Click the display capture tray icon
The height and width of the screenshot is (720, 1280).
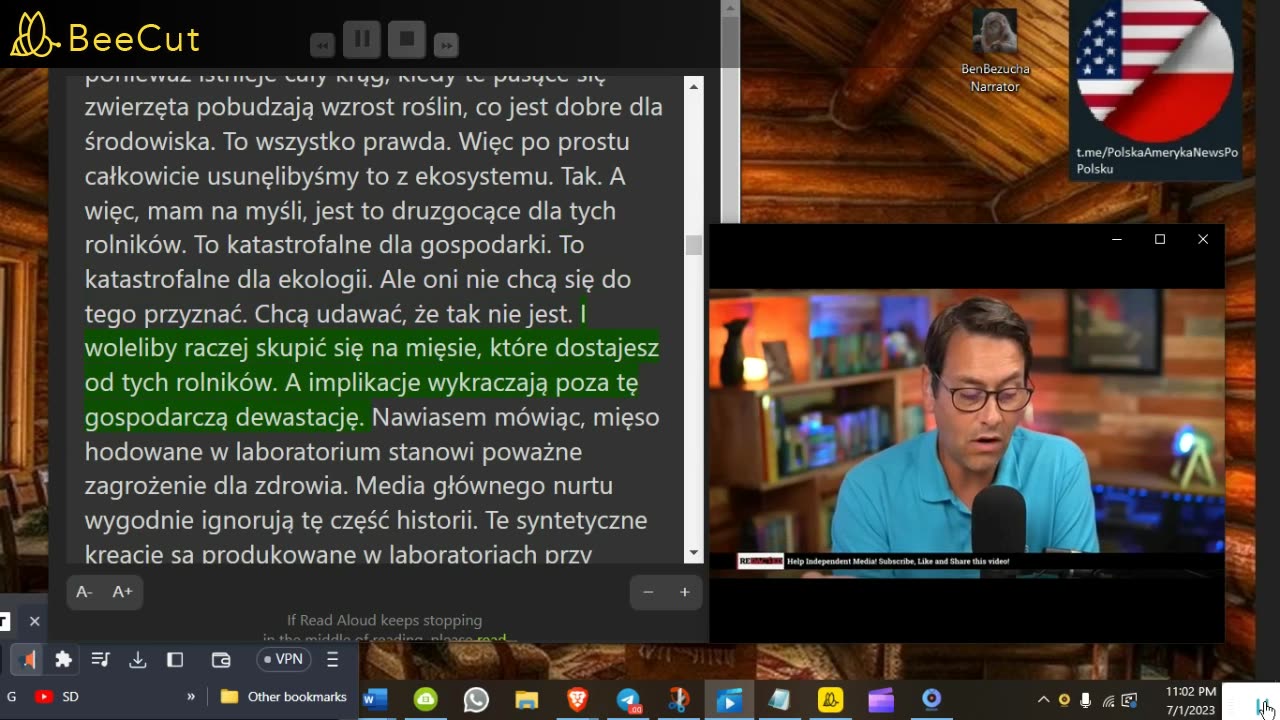1129,700
